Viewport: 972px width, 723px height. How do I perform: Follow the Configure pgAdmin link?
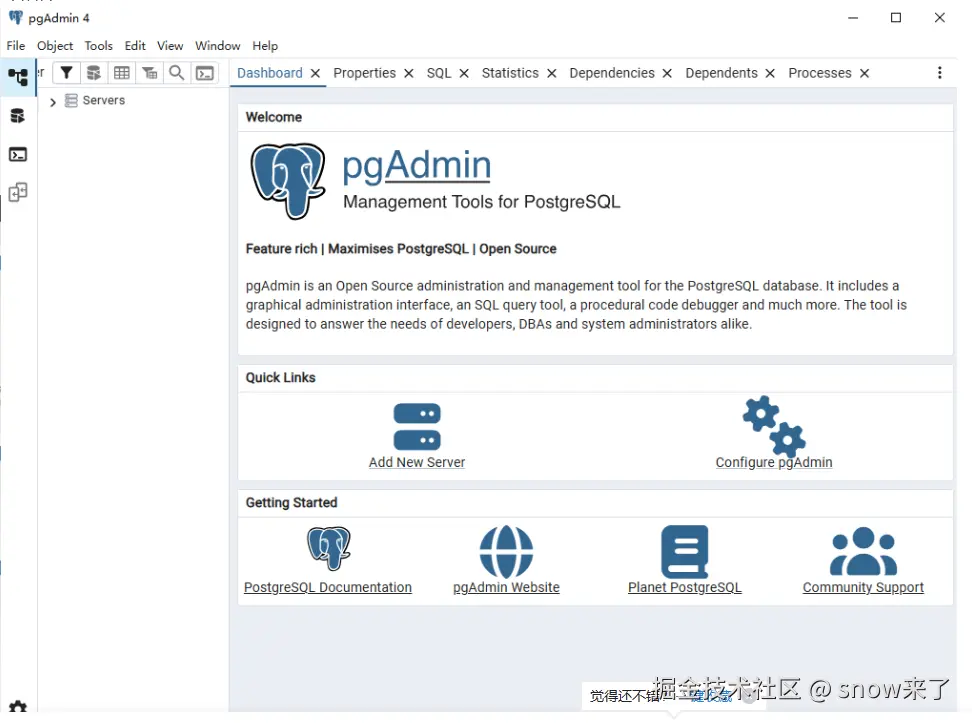[774, 463]
